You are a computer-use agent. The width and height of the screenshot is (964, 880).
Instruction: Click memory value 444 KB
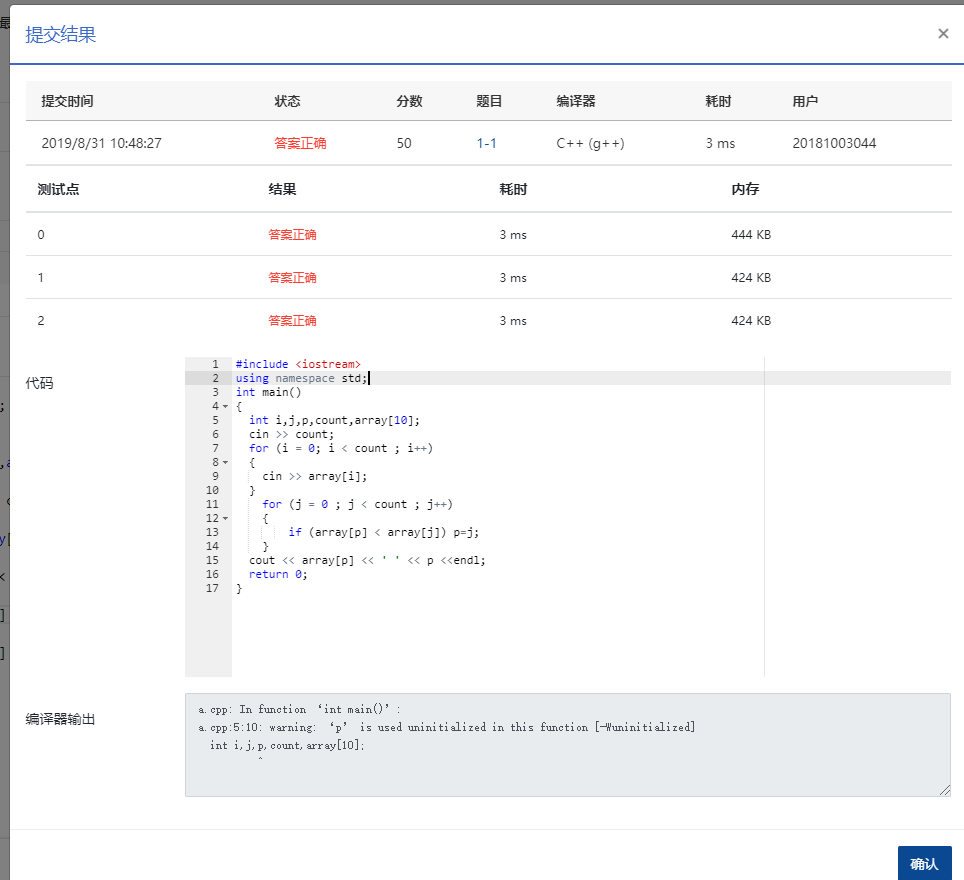(x=751, y=234)
